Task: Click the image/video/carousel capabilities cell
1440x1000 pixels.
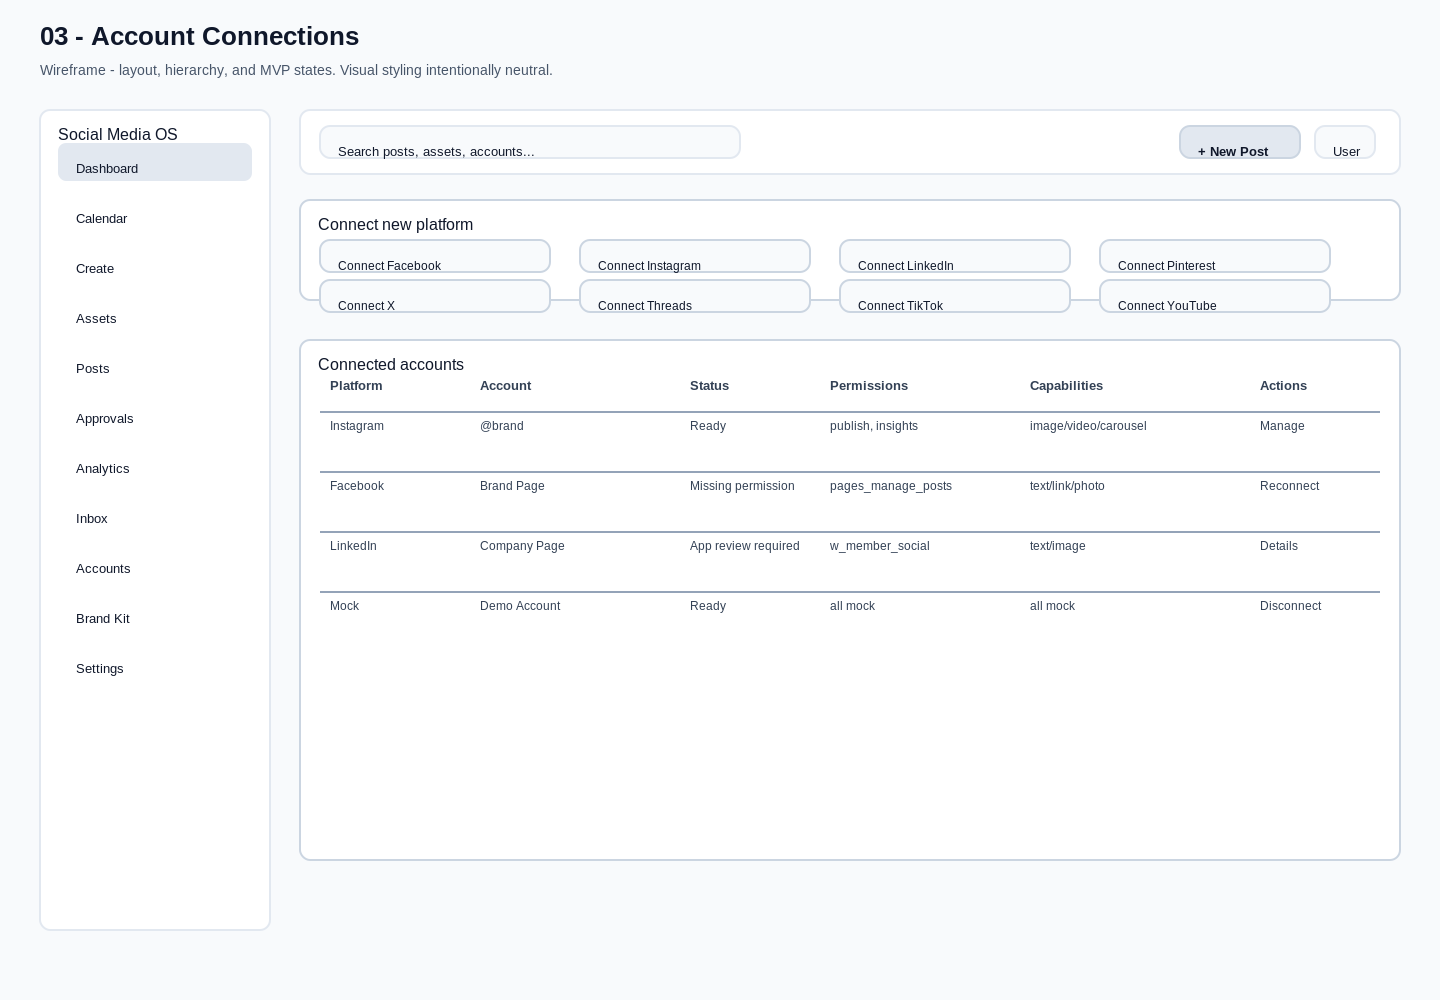Action: coord(1088,426)
